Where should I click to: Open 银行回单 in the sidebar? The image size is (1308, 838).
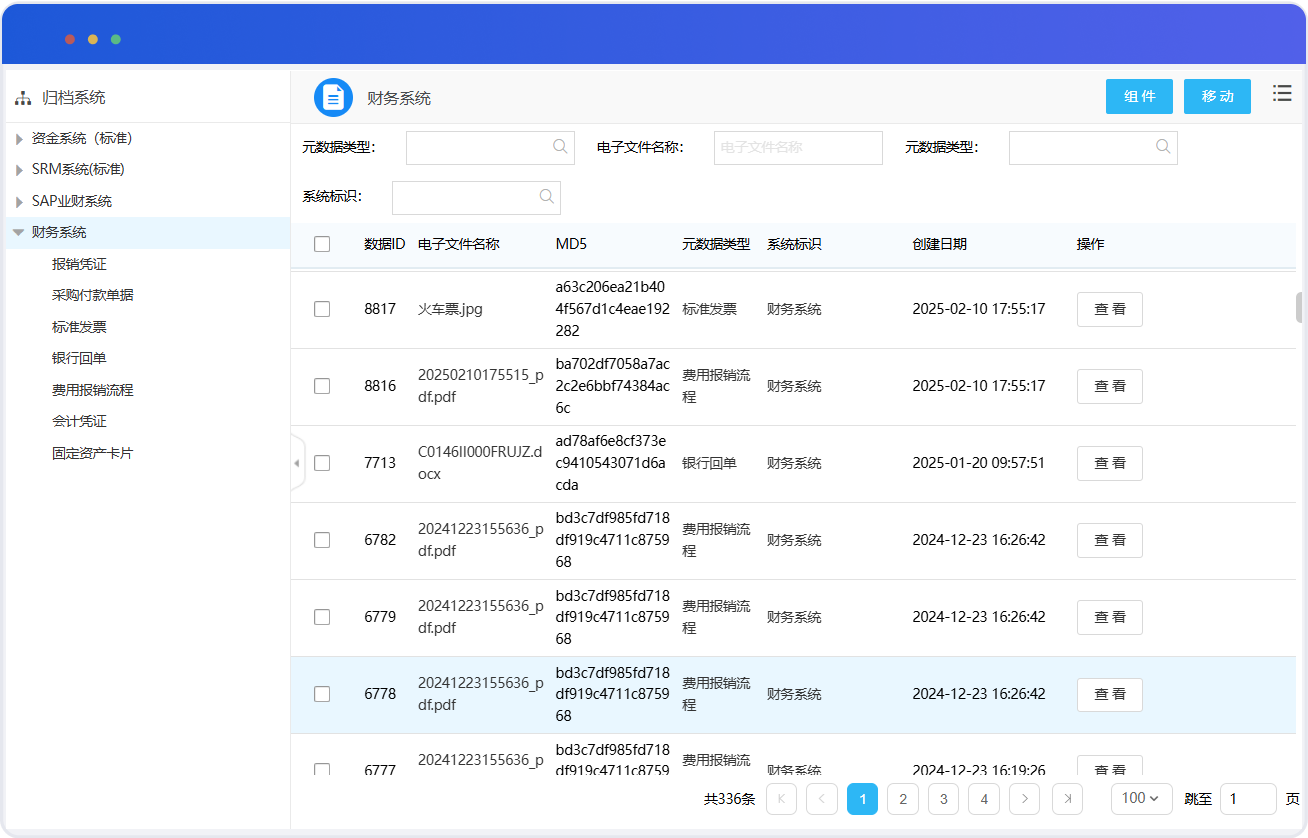click(79, 359)
